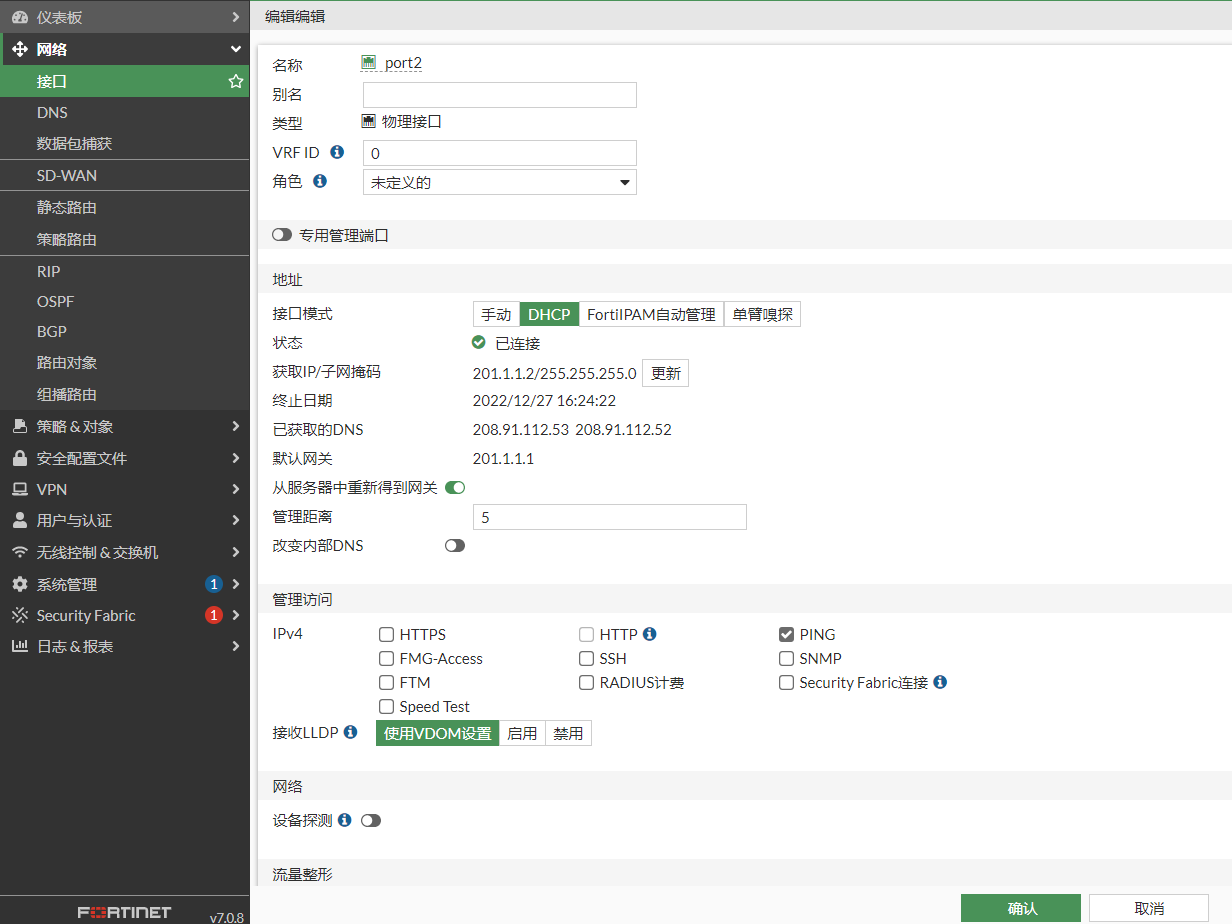This screenshot has height=924, width=1232.
Task: Expand the 策略 & 对象 sidebar menu
Action: coord(124,426)
